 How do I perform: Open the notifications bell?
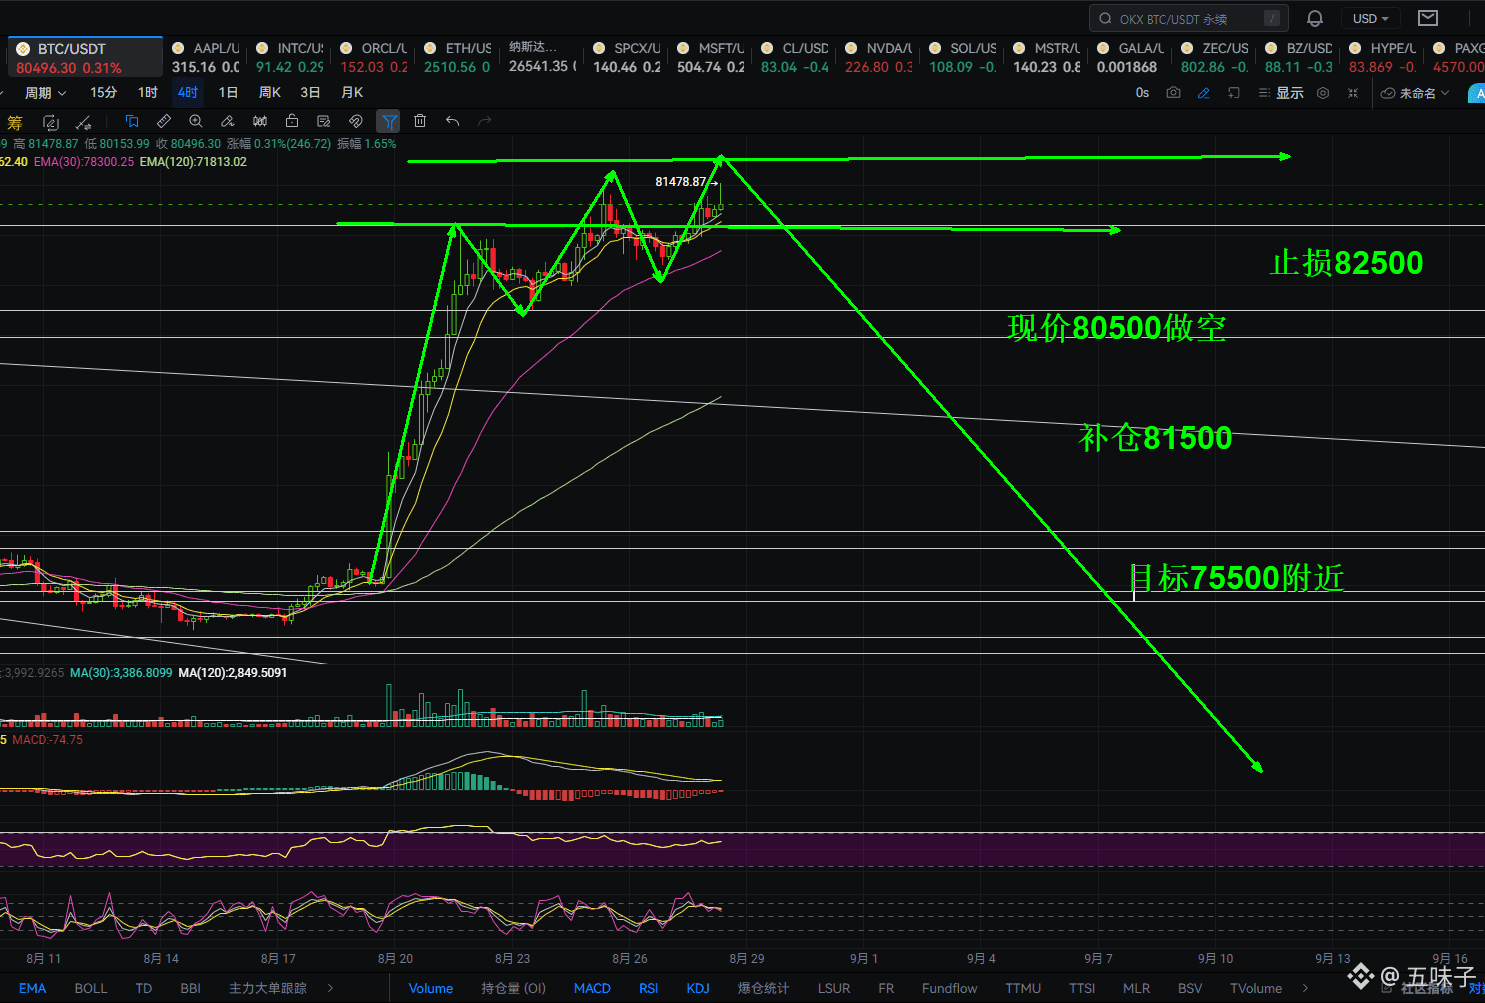(x=1315, y=18)
